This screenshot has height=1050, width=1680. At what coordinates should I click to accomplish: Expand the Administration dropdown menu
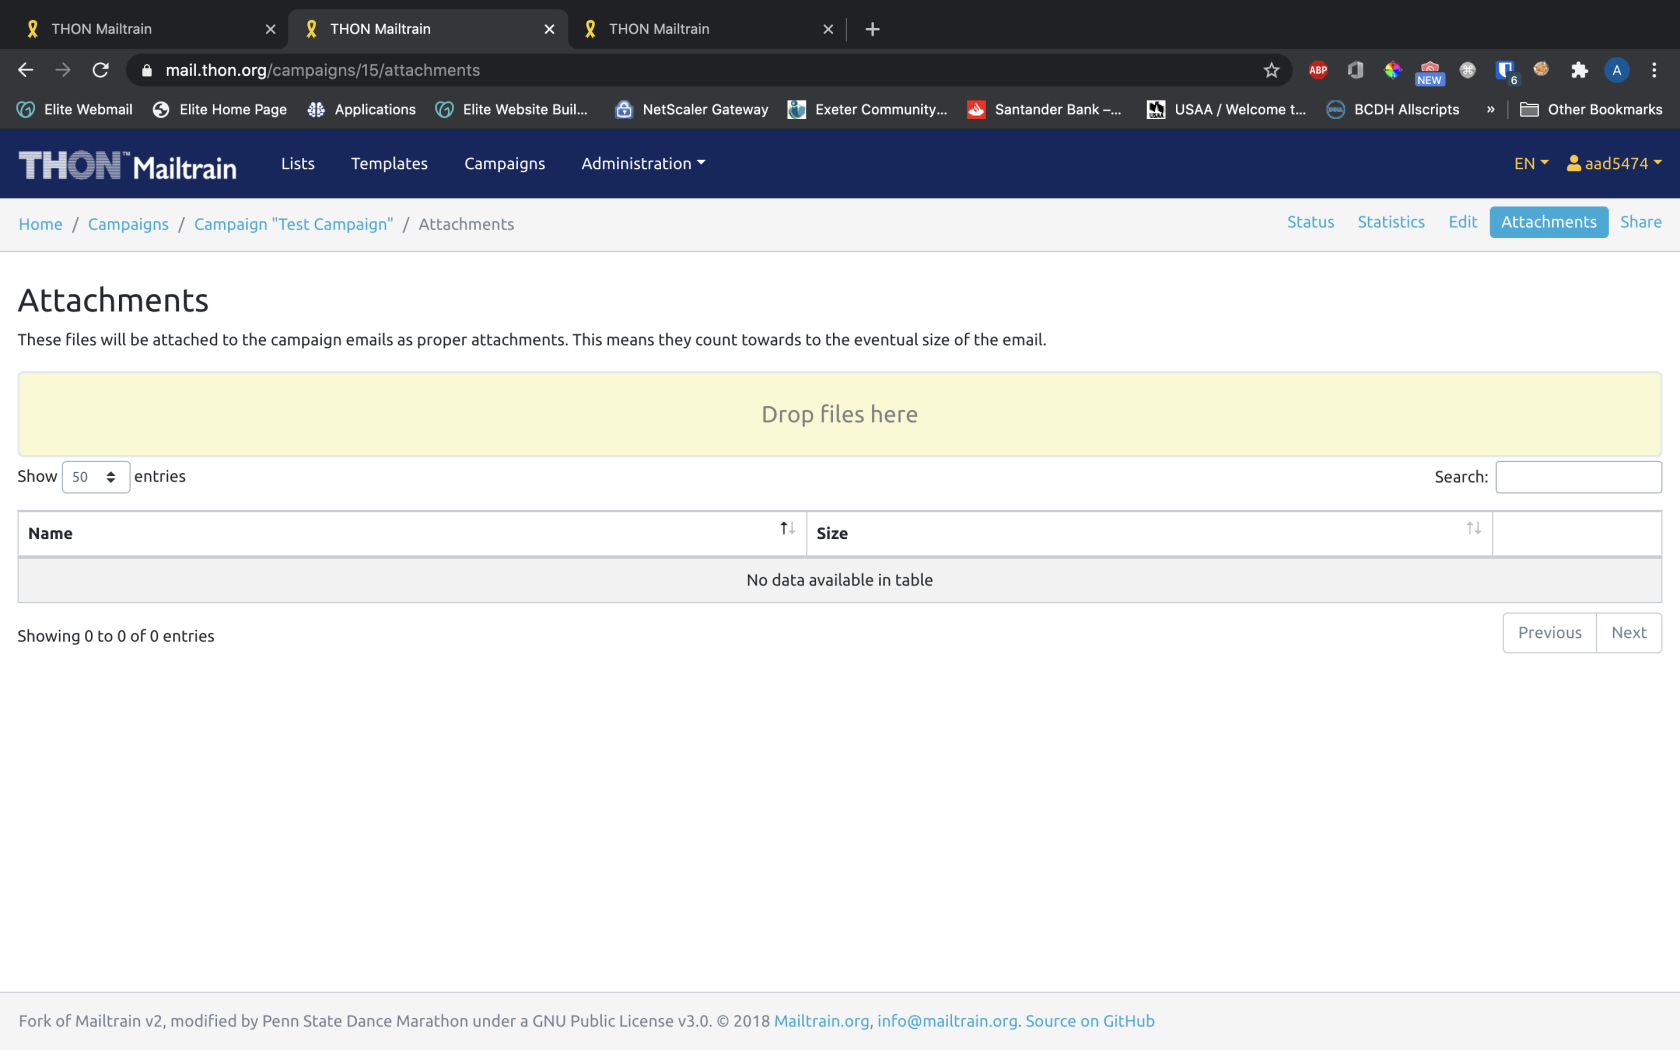pos(643,163)
